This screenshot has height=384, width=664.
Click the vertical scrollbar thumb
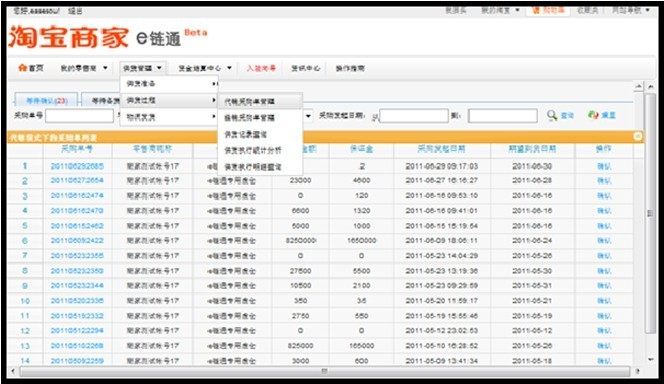pos(650,213)
